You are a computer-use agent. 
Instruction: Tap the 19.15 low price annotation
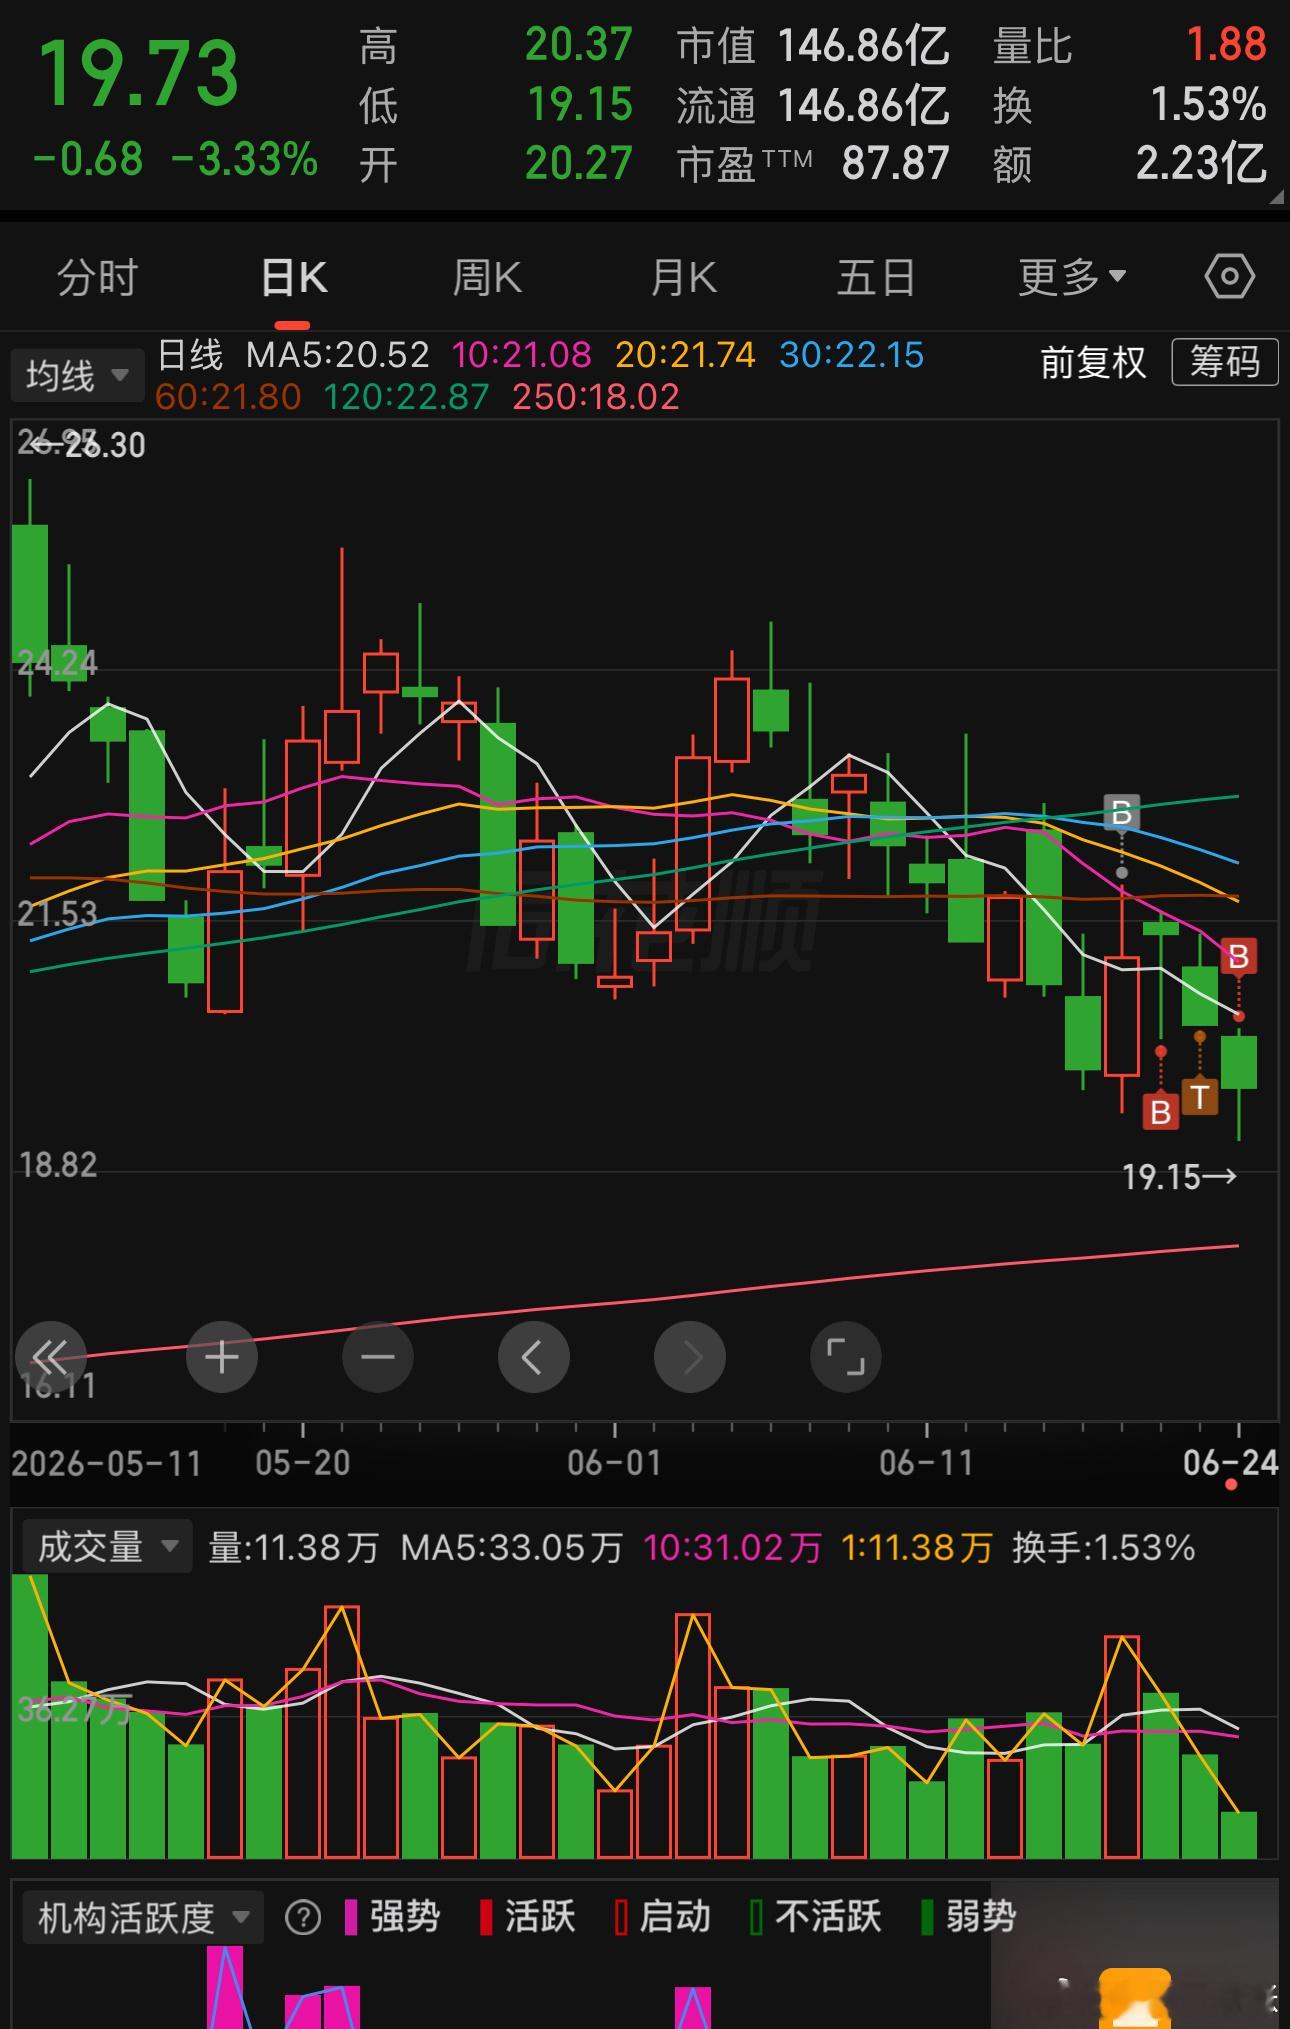1179,1177
